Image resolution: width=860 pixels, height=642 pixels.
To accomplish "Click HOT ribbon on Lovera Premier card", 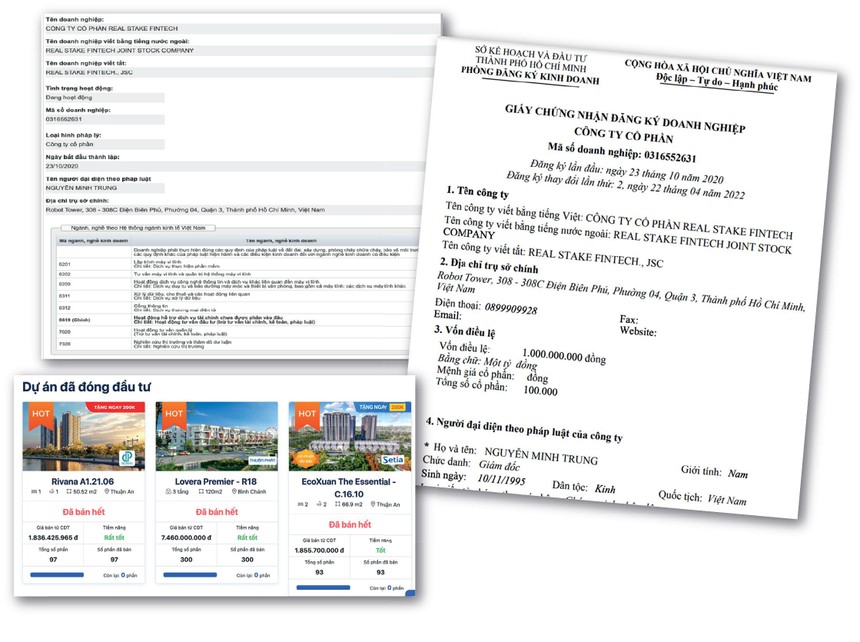I will point(173,412).
